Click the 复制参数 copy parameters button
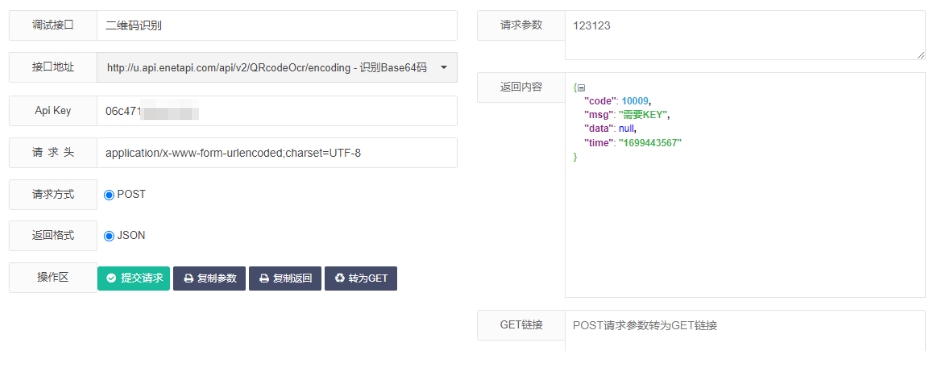Screen dimensions: 934x374 [x=209, y=278]
